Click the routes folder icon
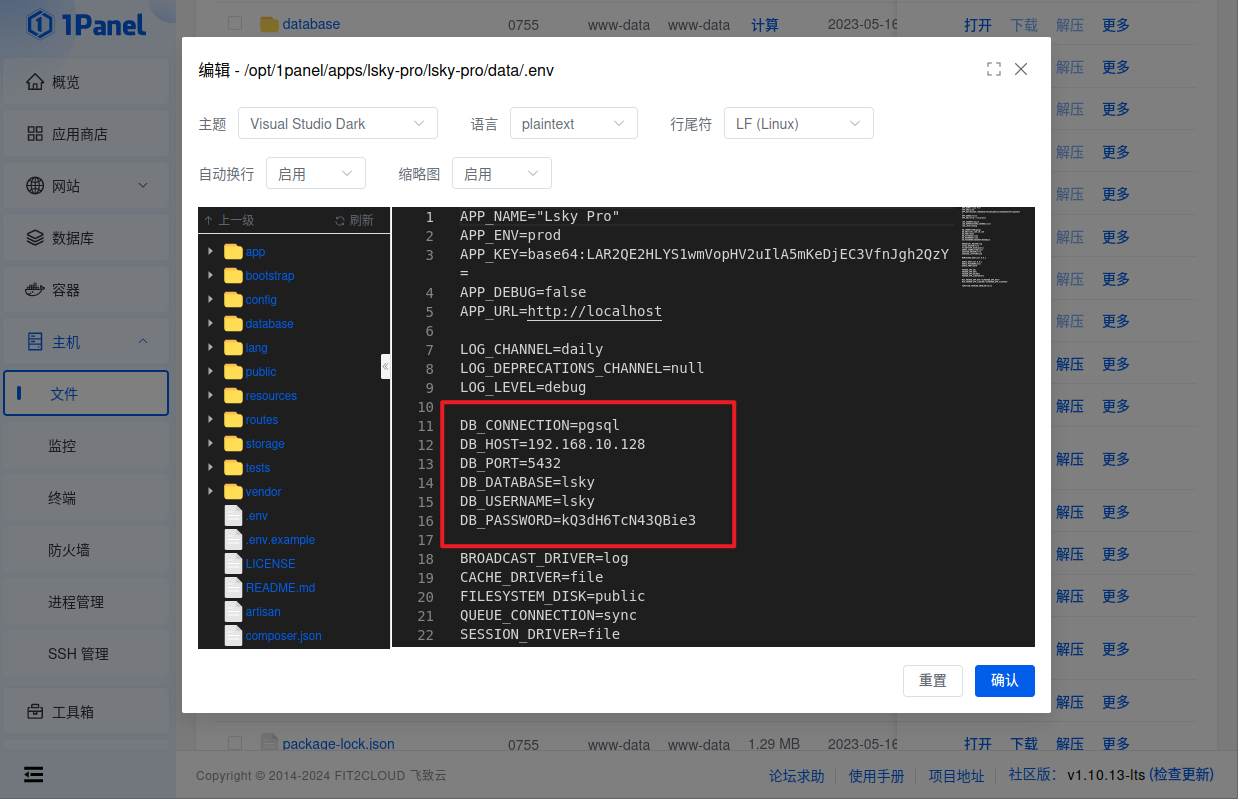Screen dimensions: 1238x799 tap(233, 420)
